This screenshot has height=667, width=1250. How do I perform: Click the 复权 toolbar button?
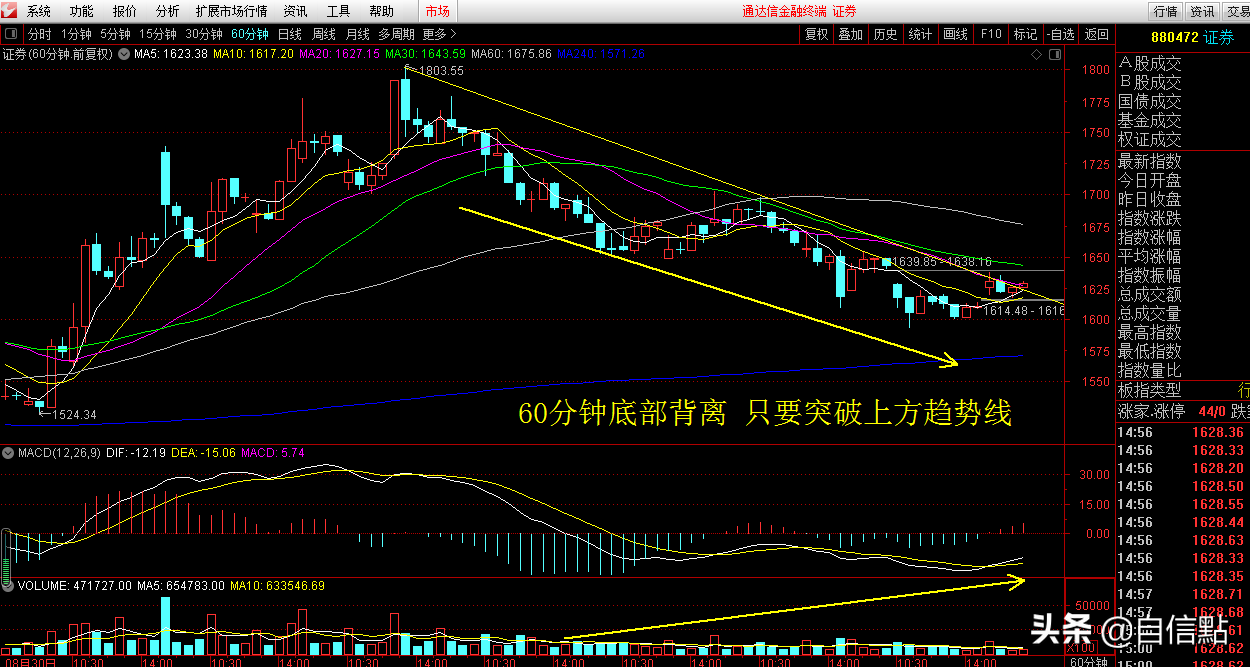click(816, 34)
